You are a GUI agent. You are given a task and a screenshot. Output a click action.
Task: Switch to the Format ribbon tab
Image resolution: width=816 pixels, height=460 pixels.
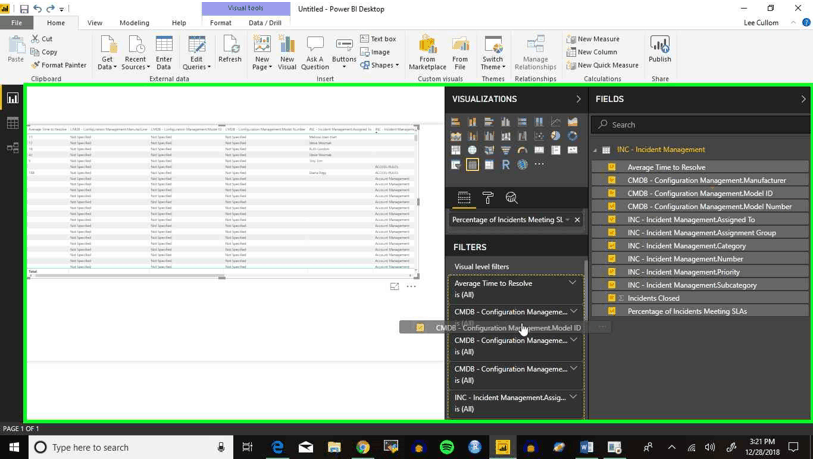pyautogui.click(x=221, y=23)
